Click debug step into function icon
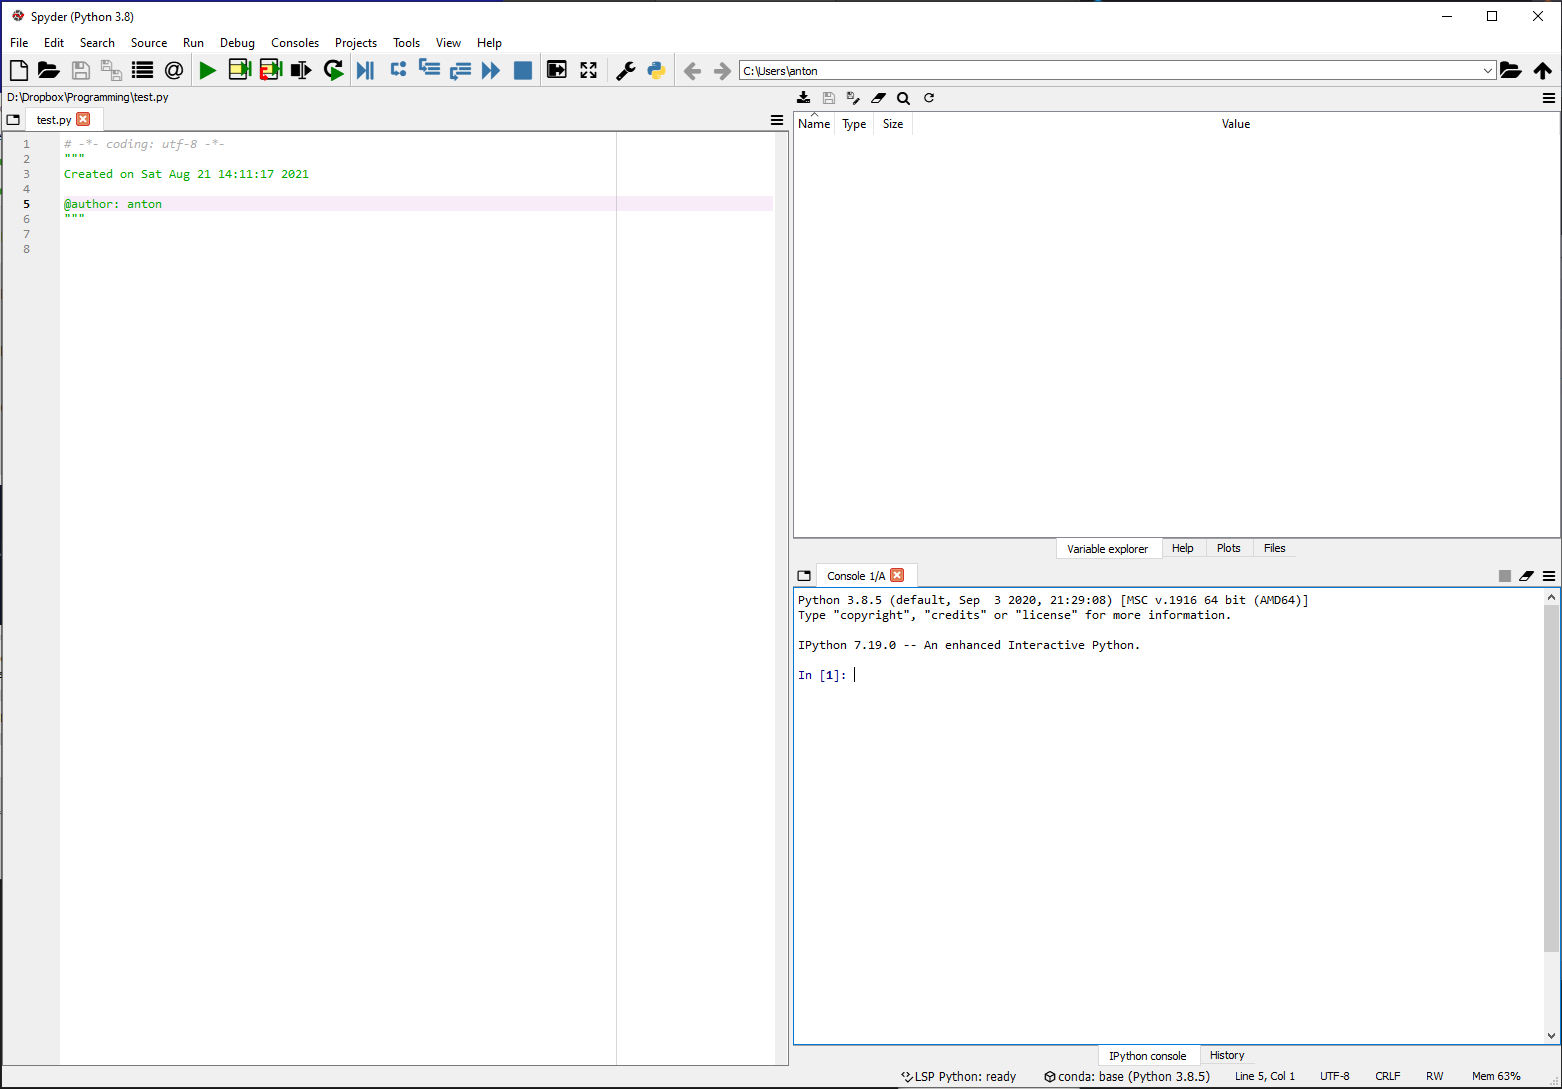The image size is (1562, 1089). pyautogui.click(x=428, y=69)
